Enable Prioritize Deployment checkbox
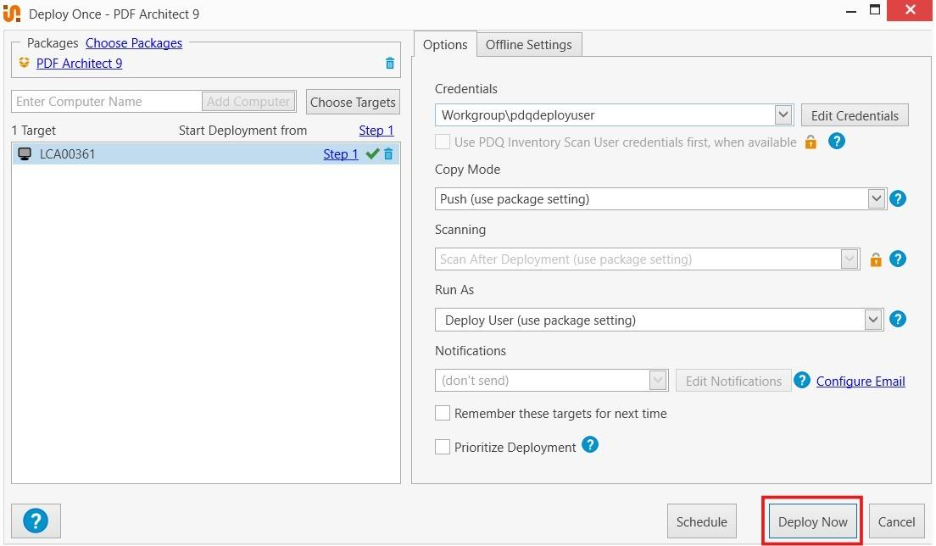936x546 pixels. [x=442, y=447]
